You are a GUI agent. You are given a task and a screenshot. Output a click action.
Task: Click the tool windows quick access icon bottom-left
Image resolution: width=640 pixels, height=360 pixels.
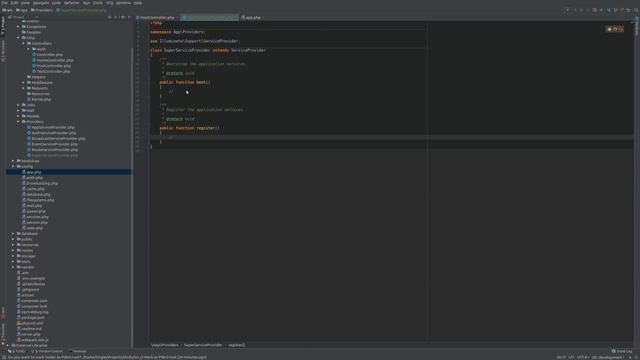click(x=3, y=357)
